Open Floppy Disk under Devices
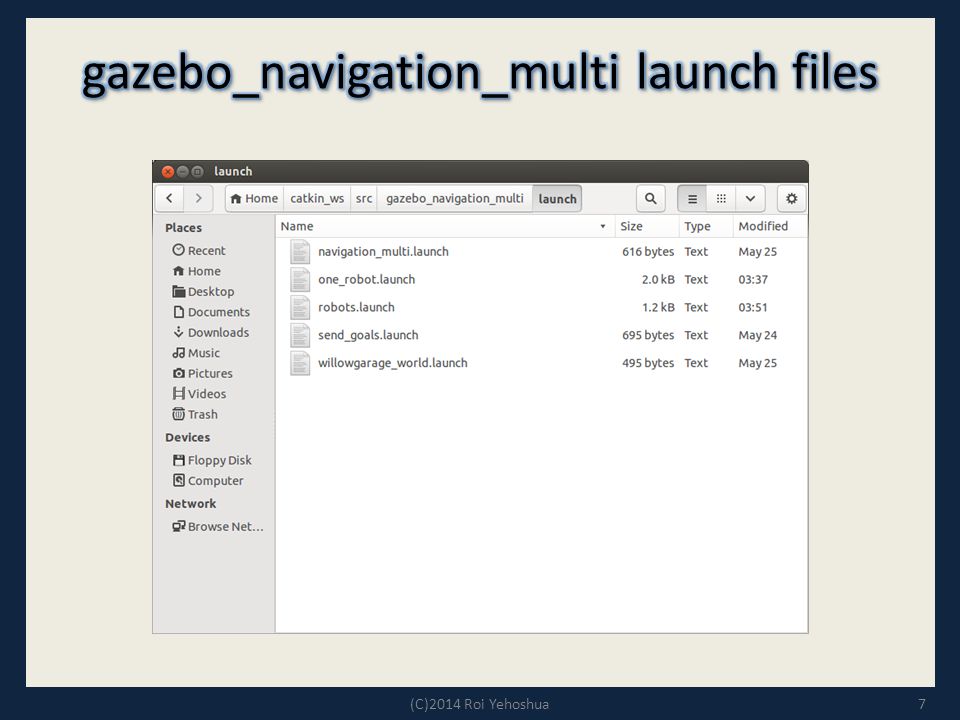 click(212, 460)
